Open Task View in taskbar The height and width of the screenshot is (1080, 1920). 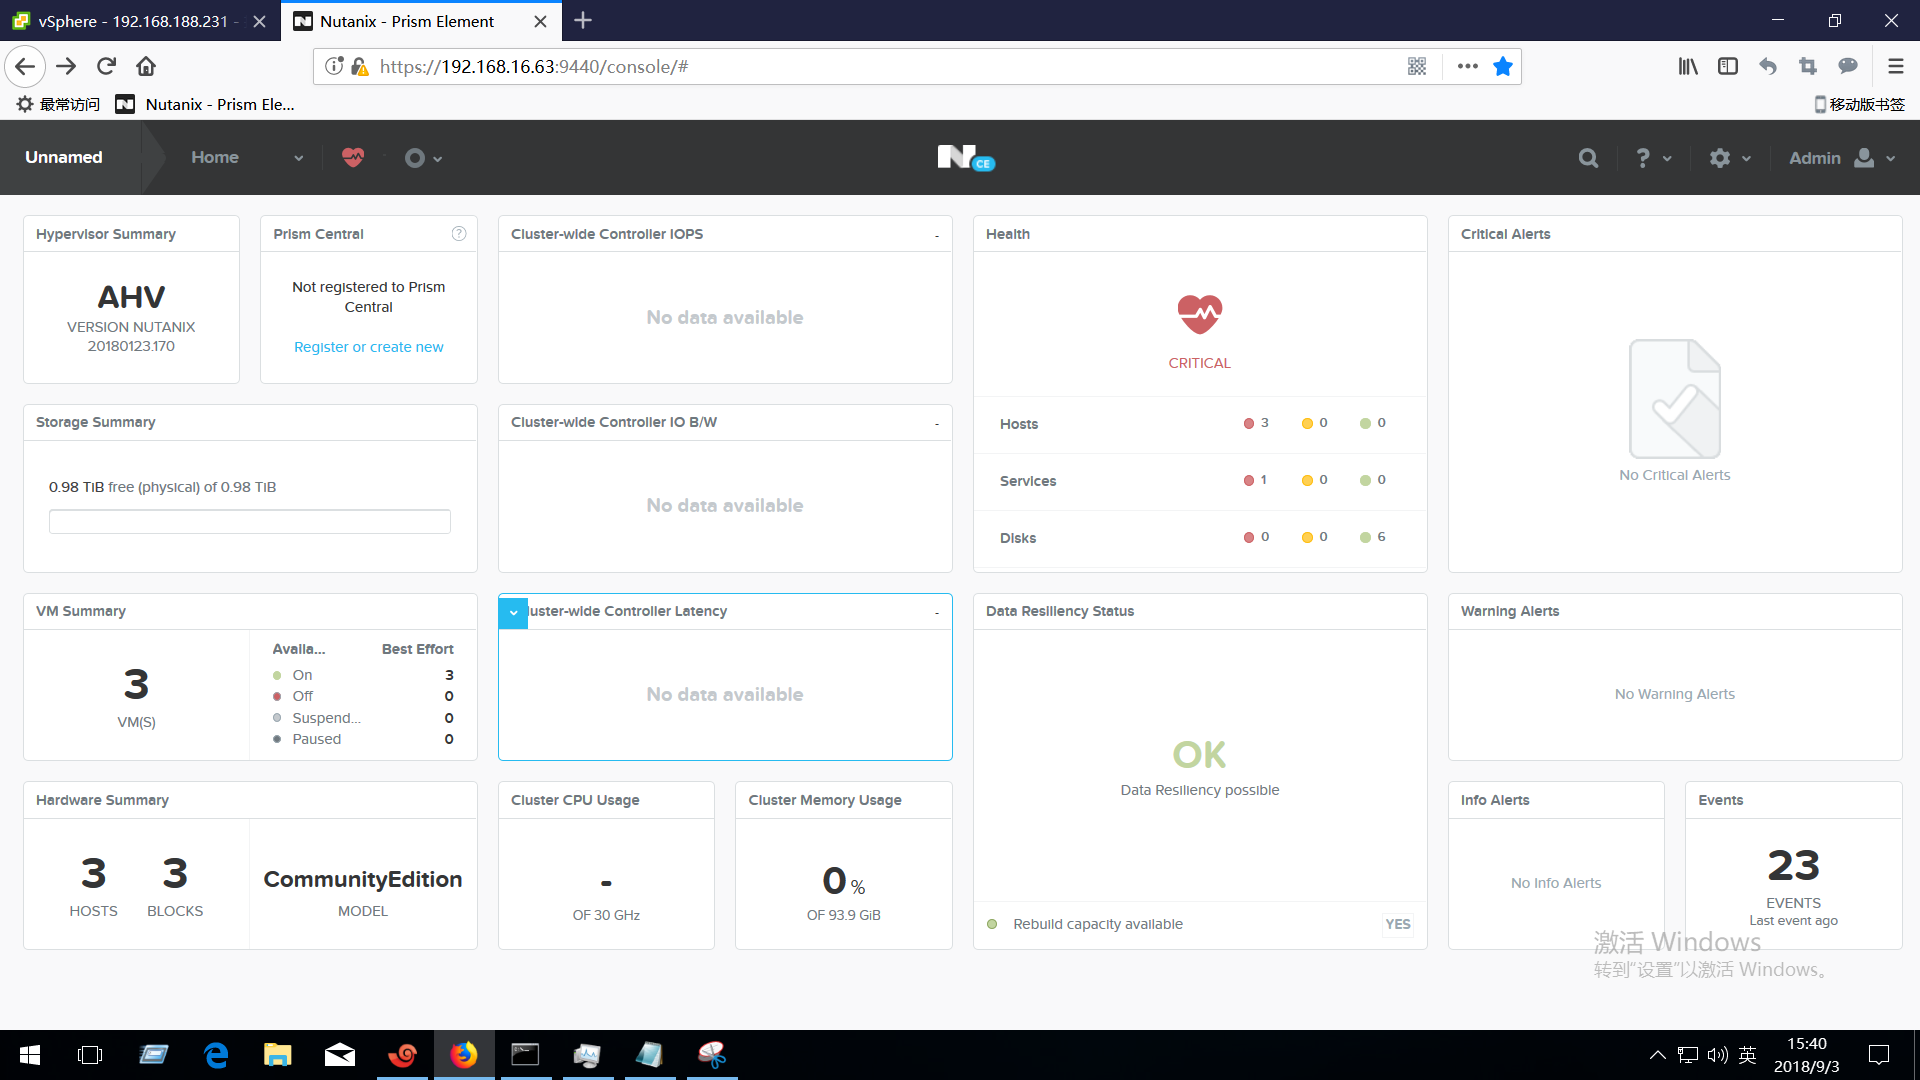point(90,1055)
